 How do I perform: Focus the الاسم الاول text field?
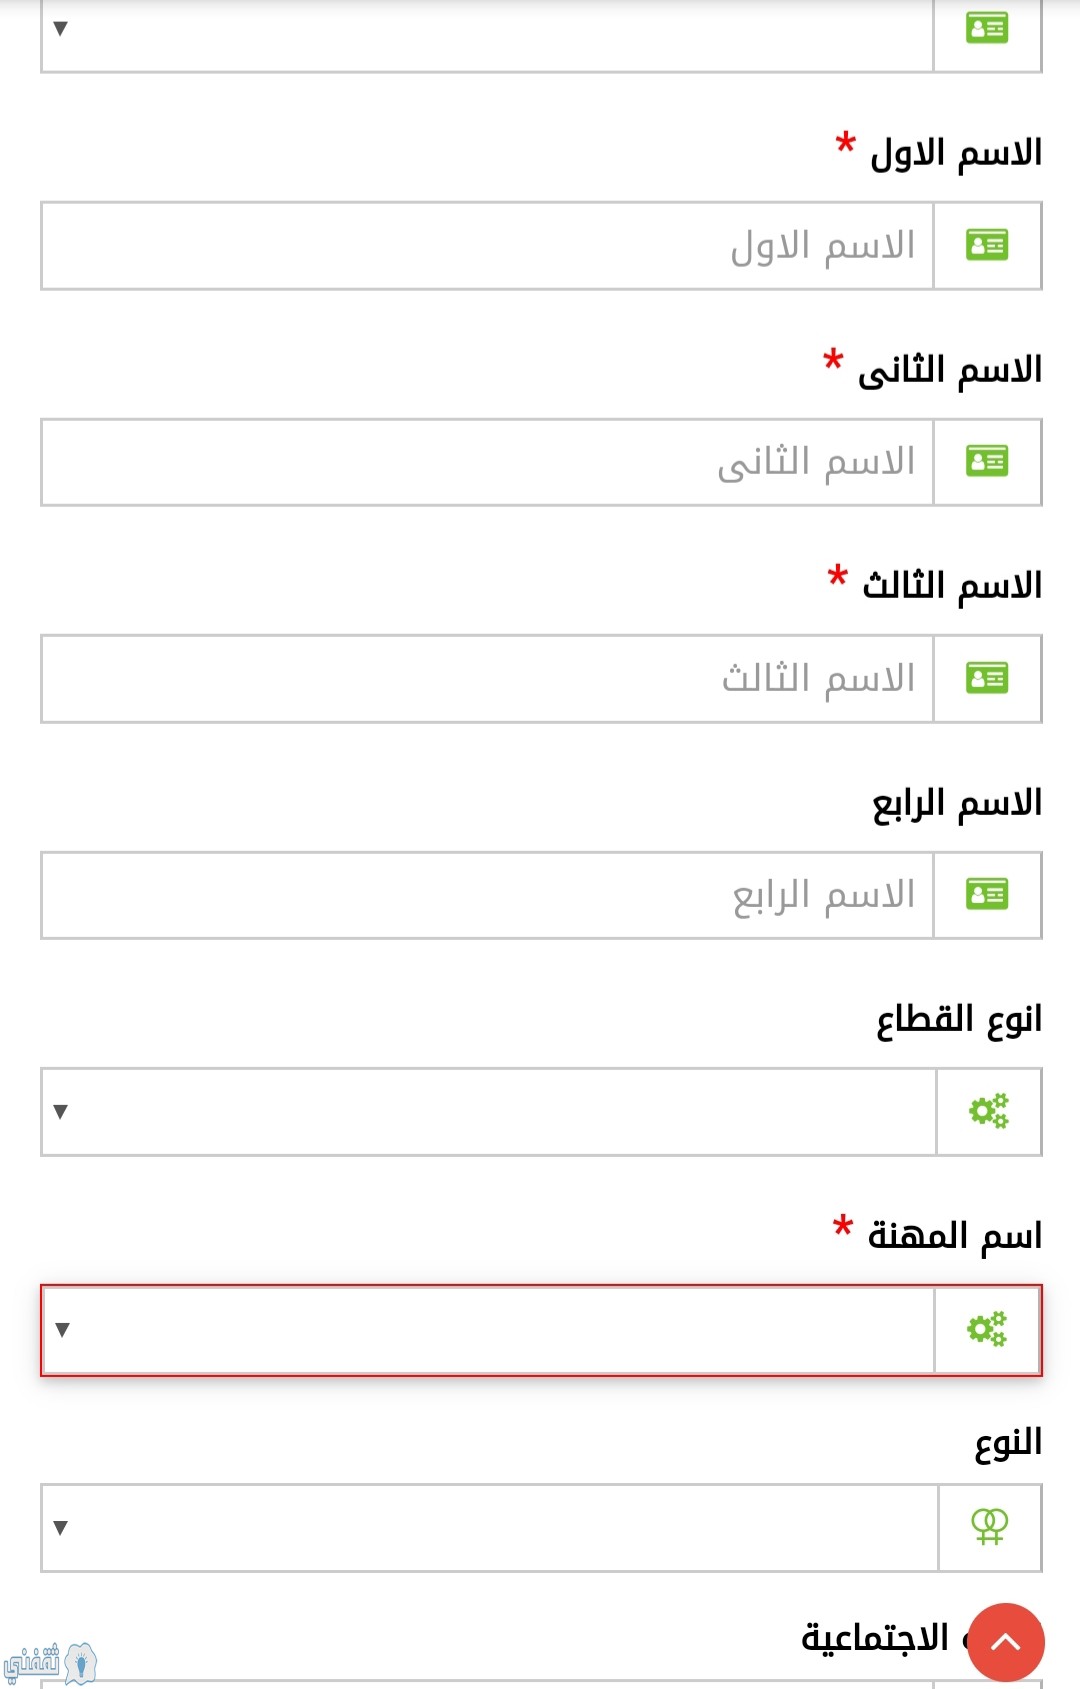pos(487,245)
